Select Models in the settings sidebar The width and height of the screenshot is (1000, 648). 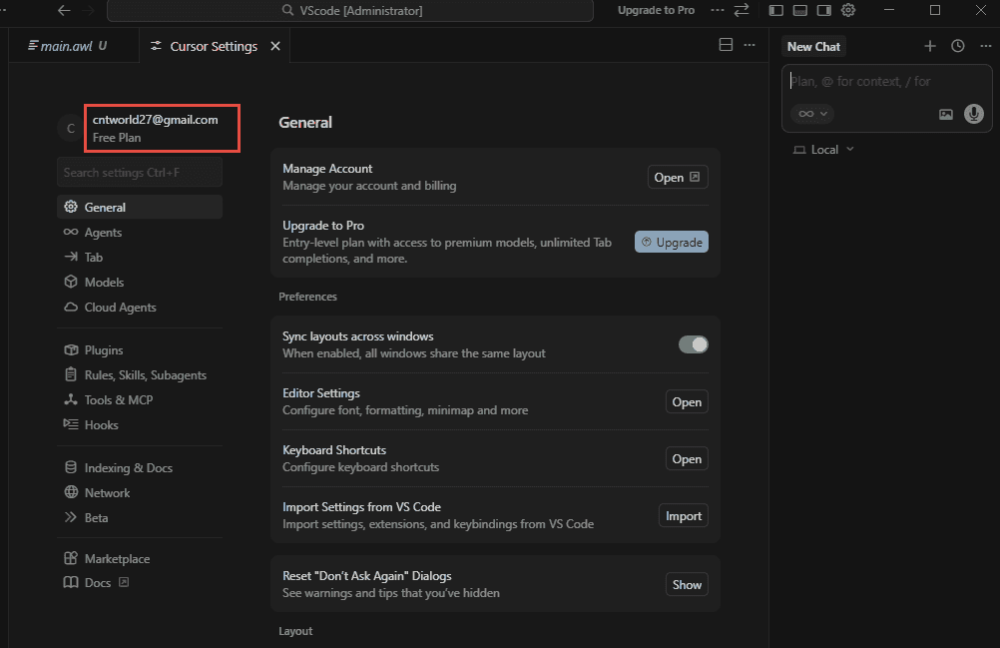coord(104,282)
